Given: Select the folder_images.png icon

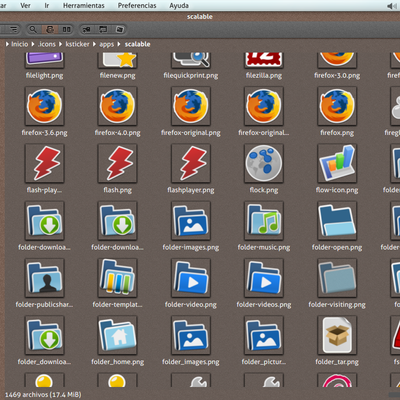Looking at the screenshot, I should [191, 335].
